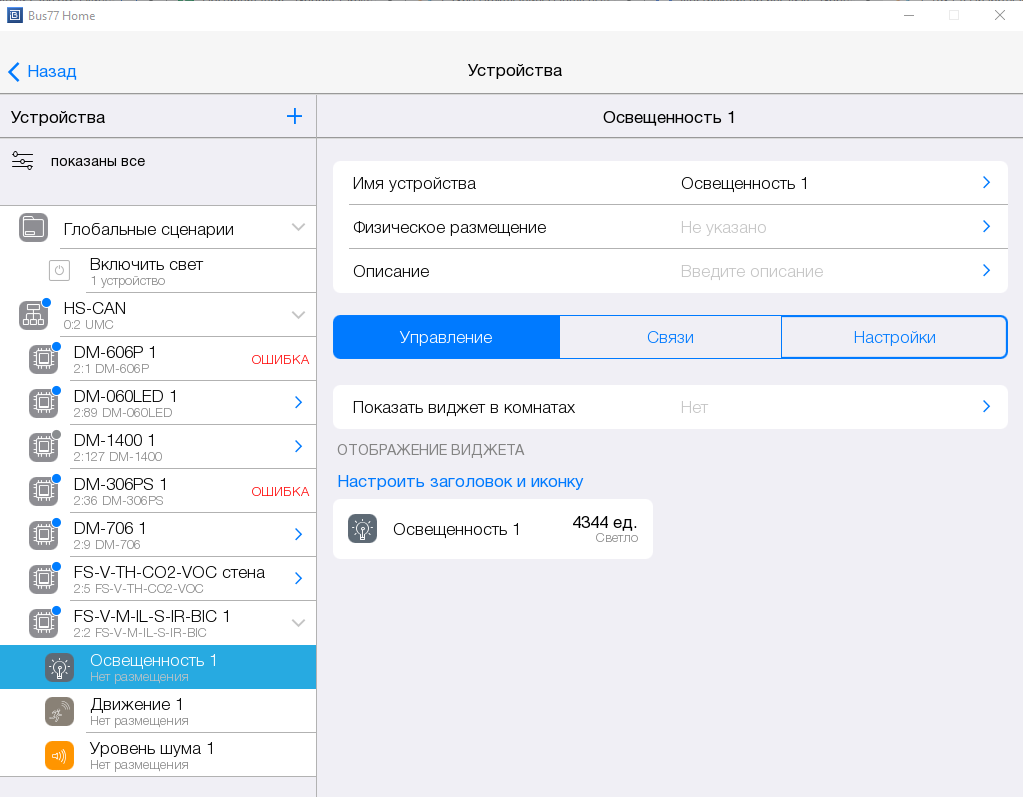Switch to the Связи tab
1023x797 pixels.
point(670,337)
